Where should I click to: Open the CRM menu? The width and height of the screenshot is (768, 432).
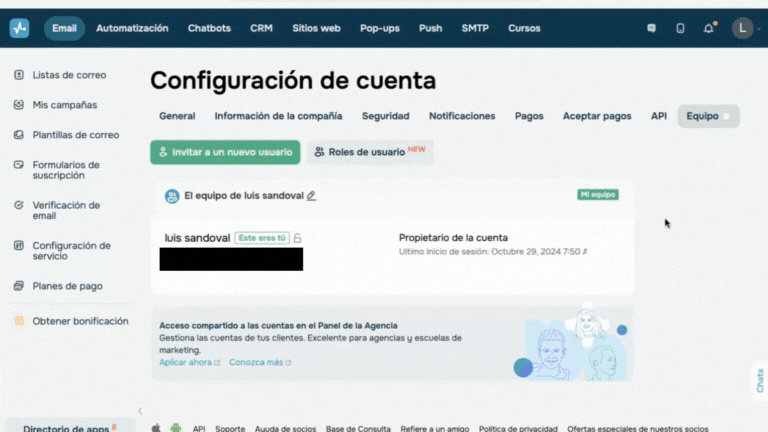point(262,28)
